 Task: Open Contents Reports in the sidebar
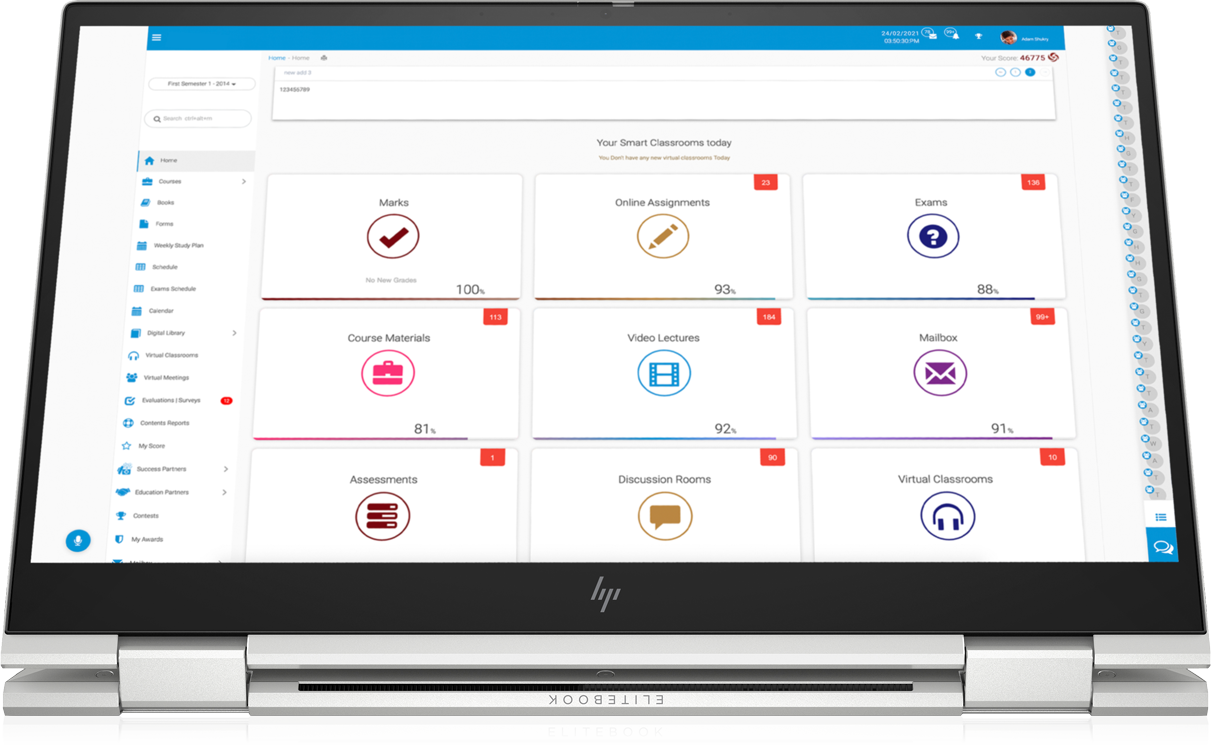pyautogui.click(x=165, y=423)
